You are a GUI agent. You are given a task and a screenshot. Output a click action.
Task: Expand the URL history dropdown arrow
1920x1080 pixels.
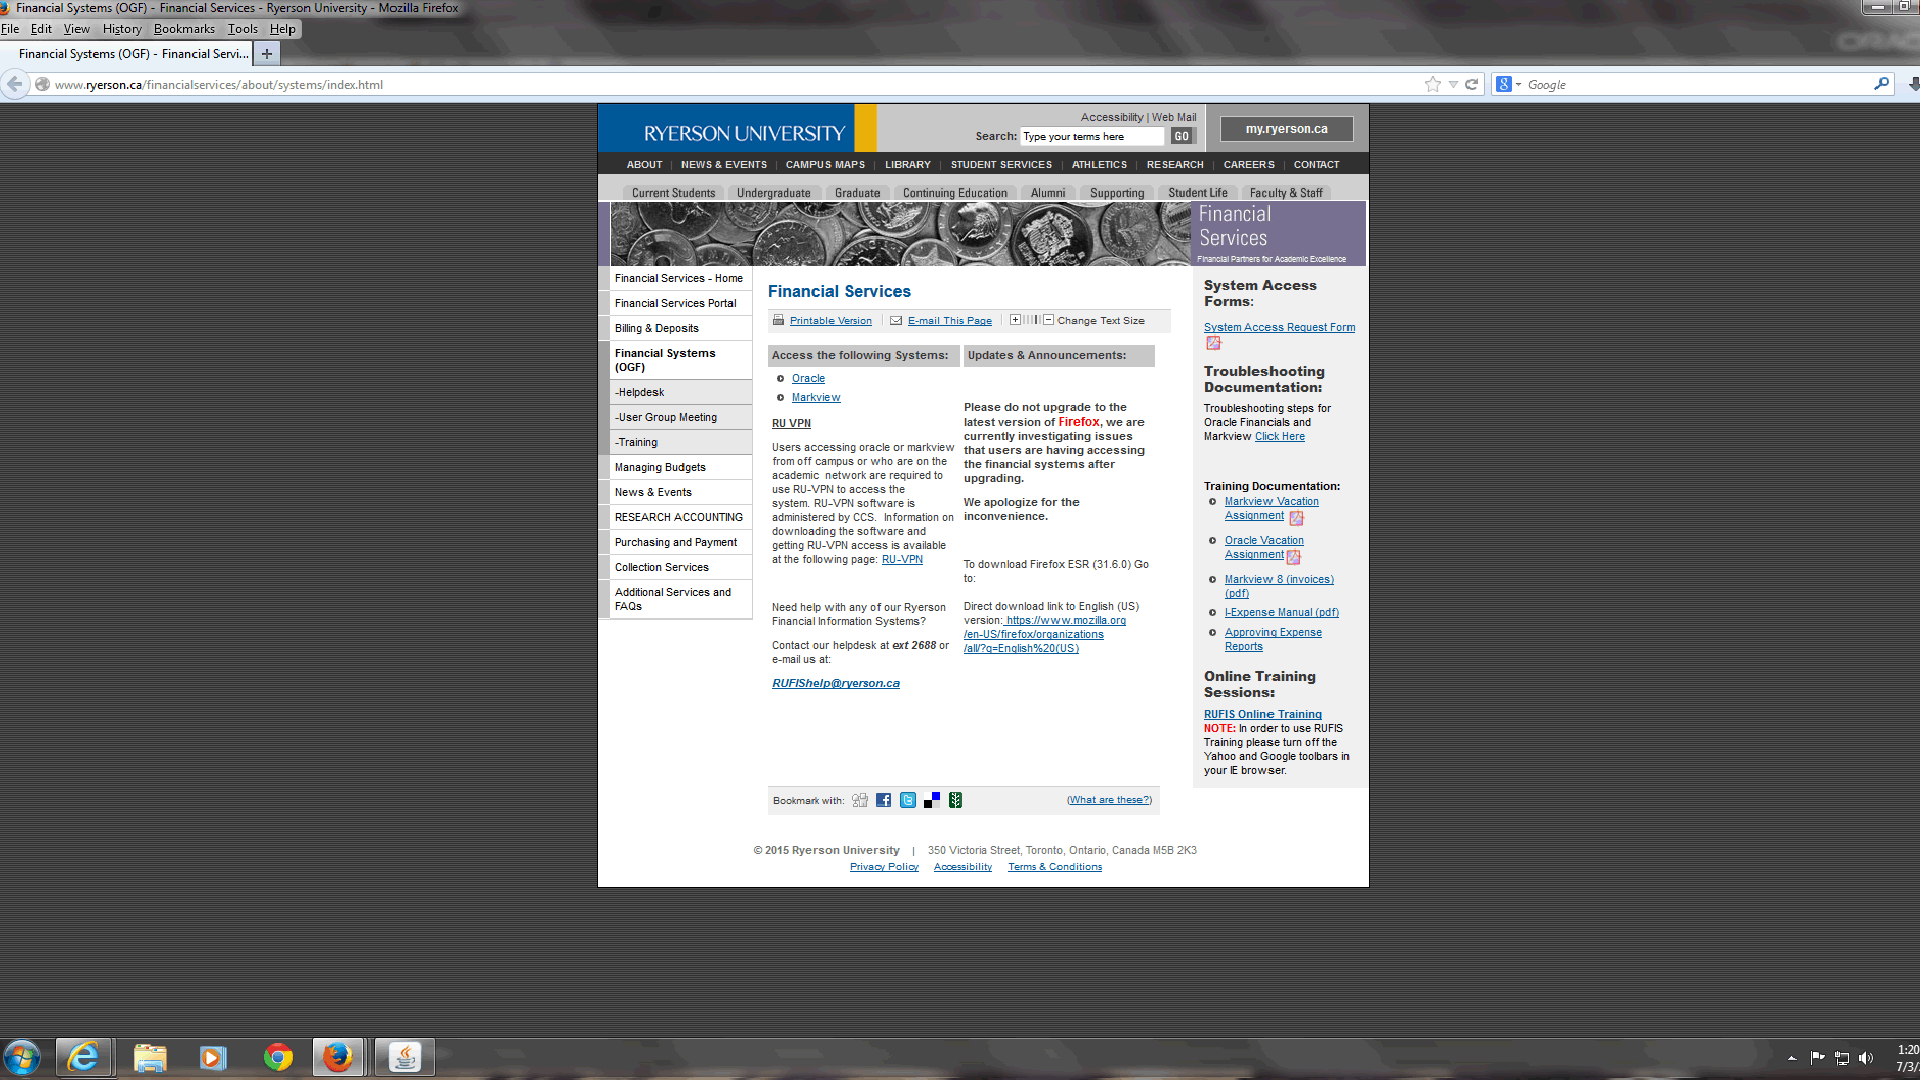(1453, 85)
